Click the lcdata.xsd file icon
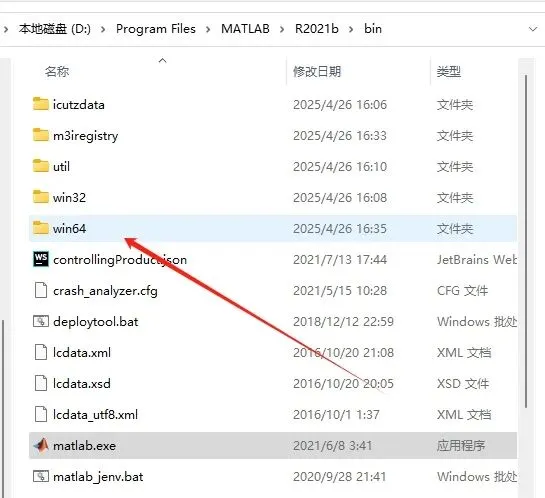The image size is (545, 498). coord(41,383)
